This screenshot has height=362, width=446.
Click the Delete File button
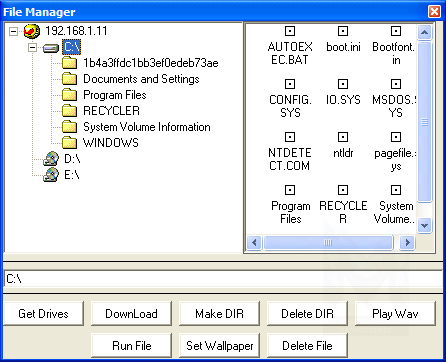307,345
